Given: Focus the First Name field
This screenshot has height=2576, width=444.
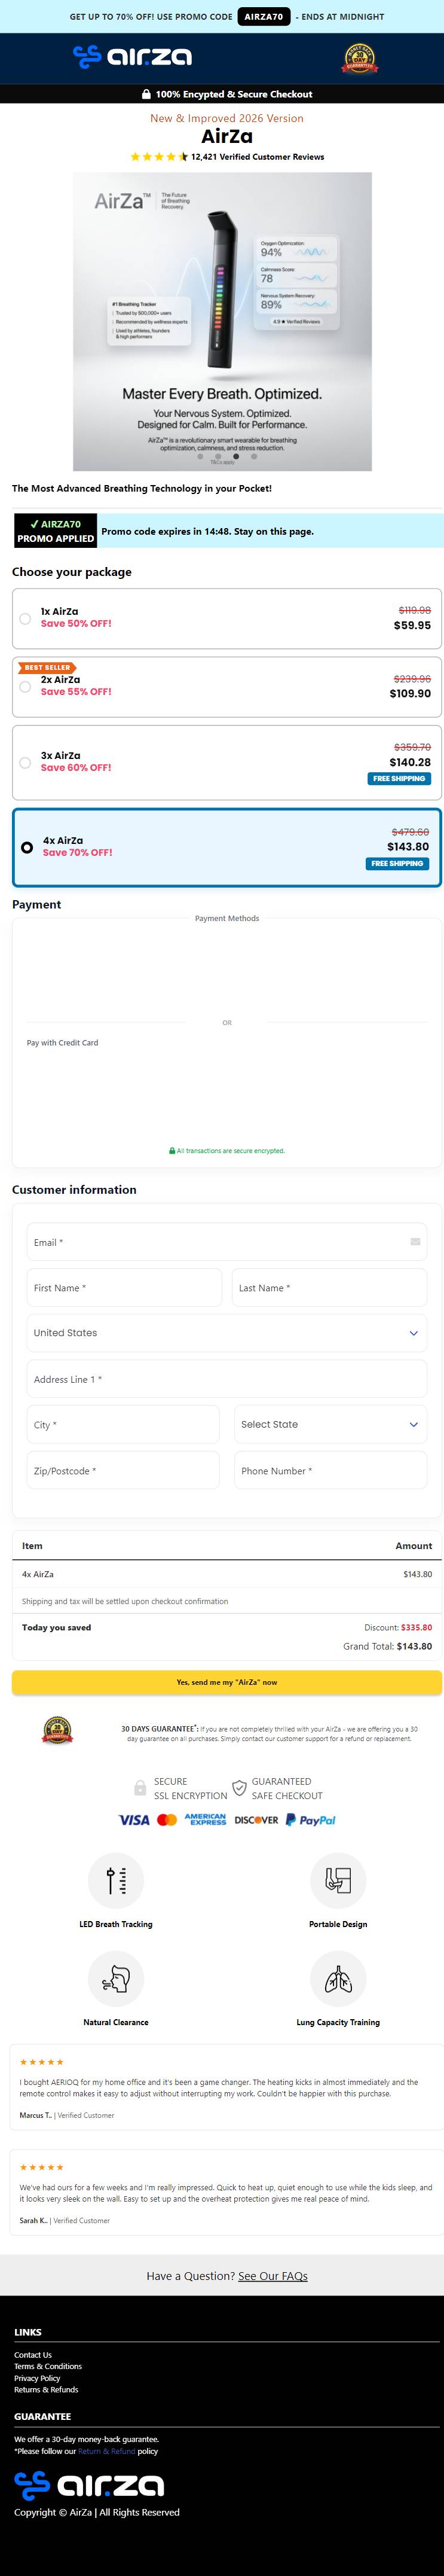Looking at the screenshot, I should click(x=124, y=1288).
